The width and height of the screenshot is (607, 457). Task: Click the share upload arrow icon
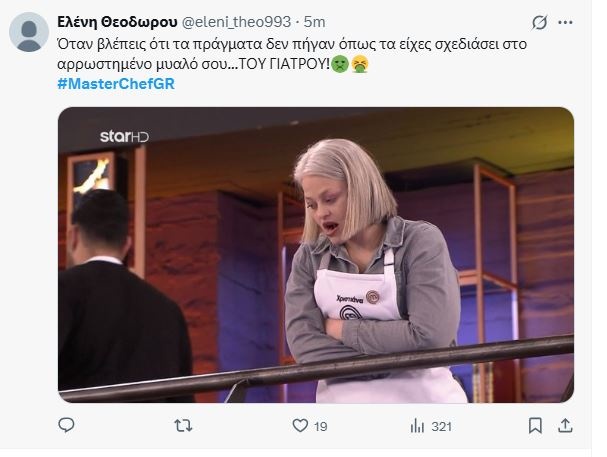(566, 426)
